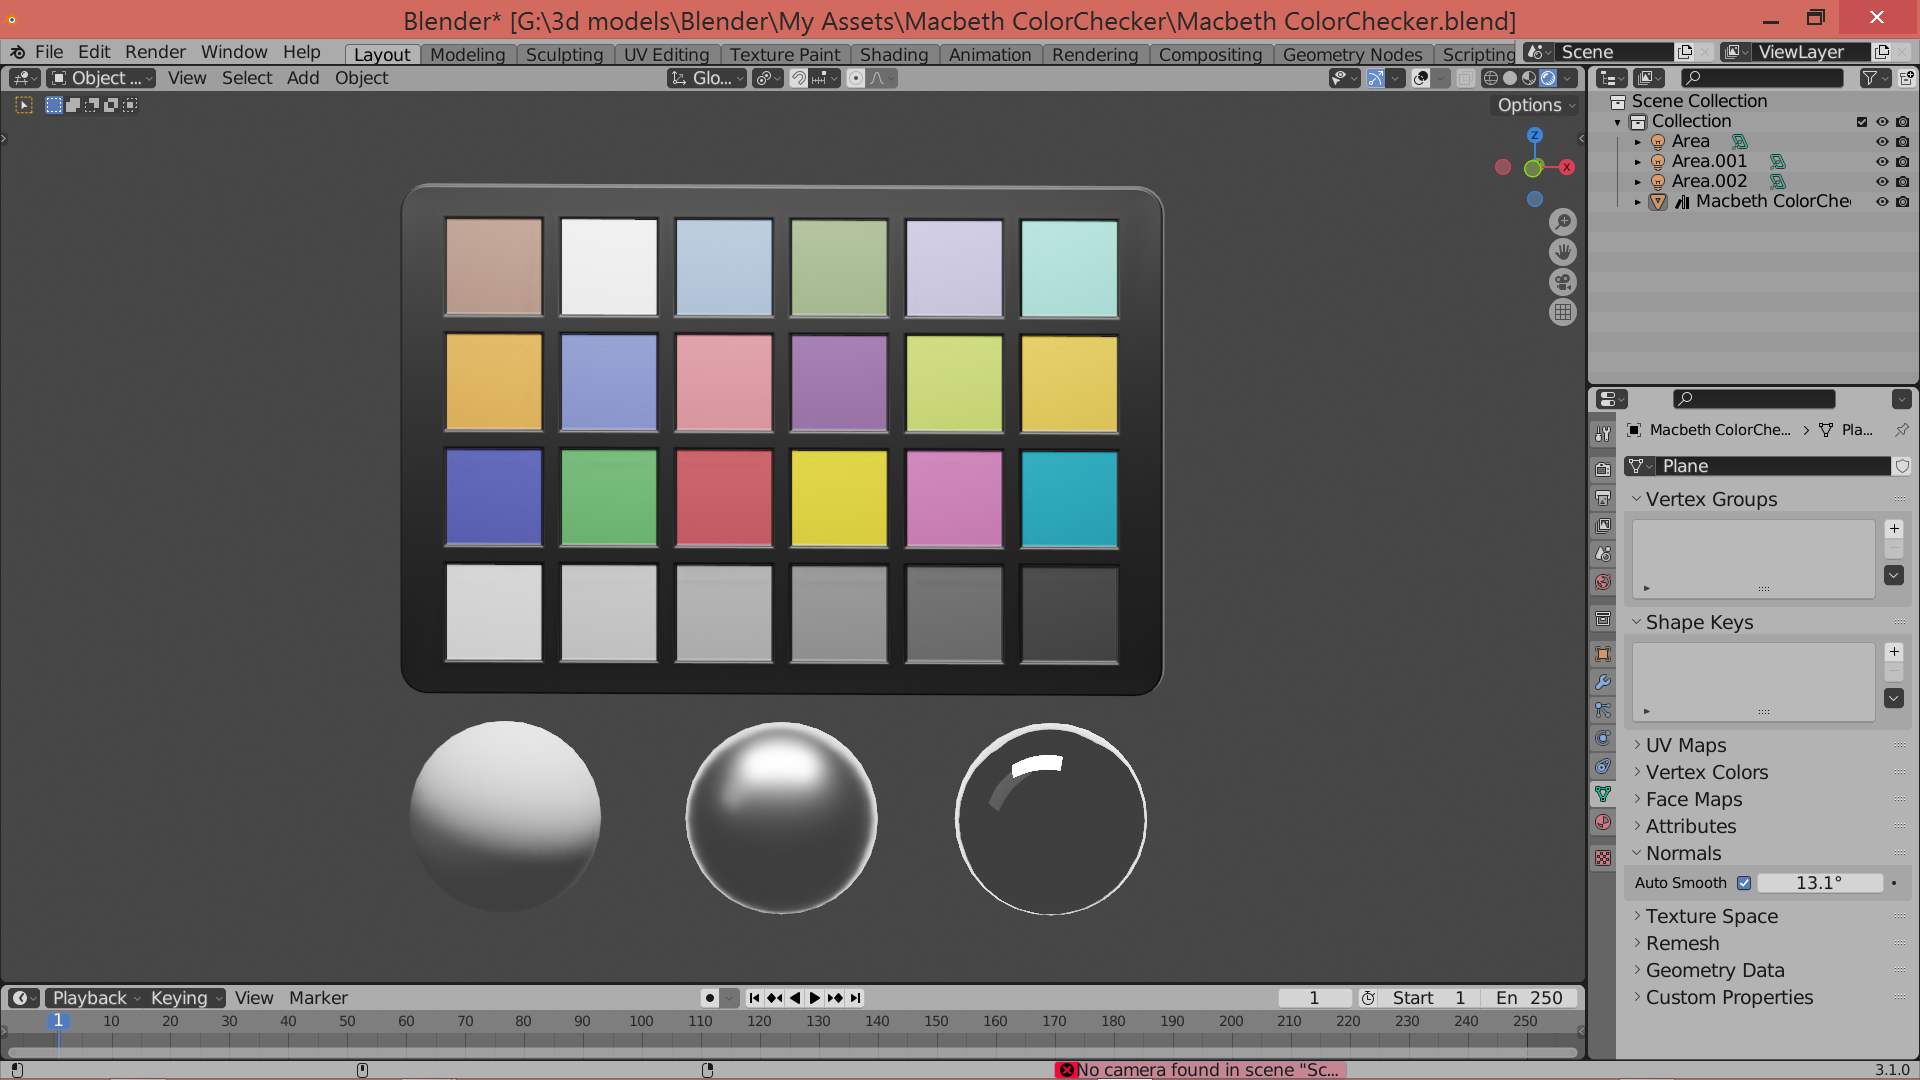Open the Render menu
1920x1080 pixels.
coord(155,52)
